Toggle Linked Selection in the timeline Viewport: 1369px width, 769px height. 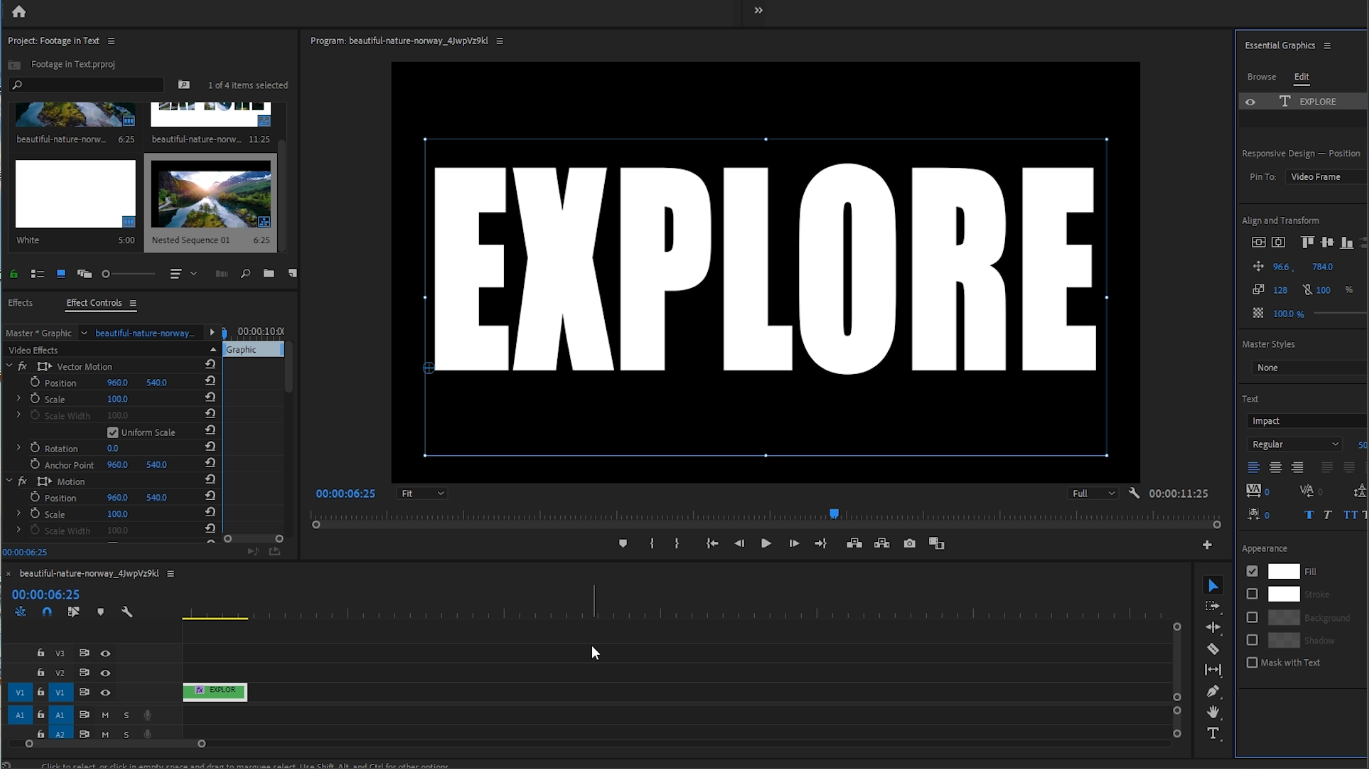(x=73, y=612)
